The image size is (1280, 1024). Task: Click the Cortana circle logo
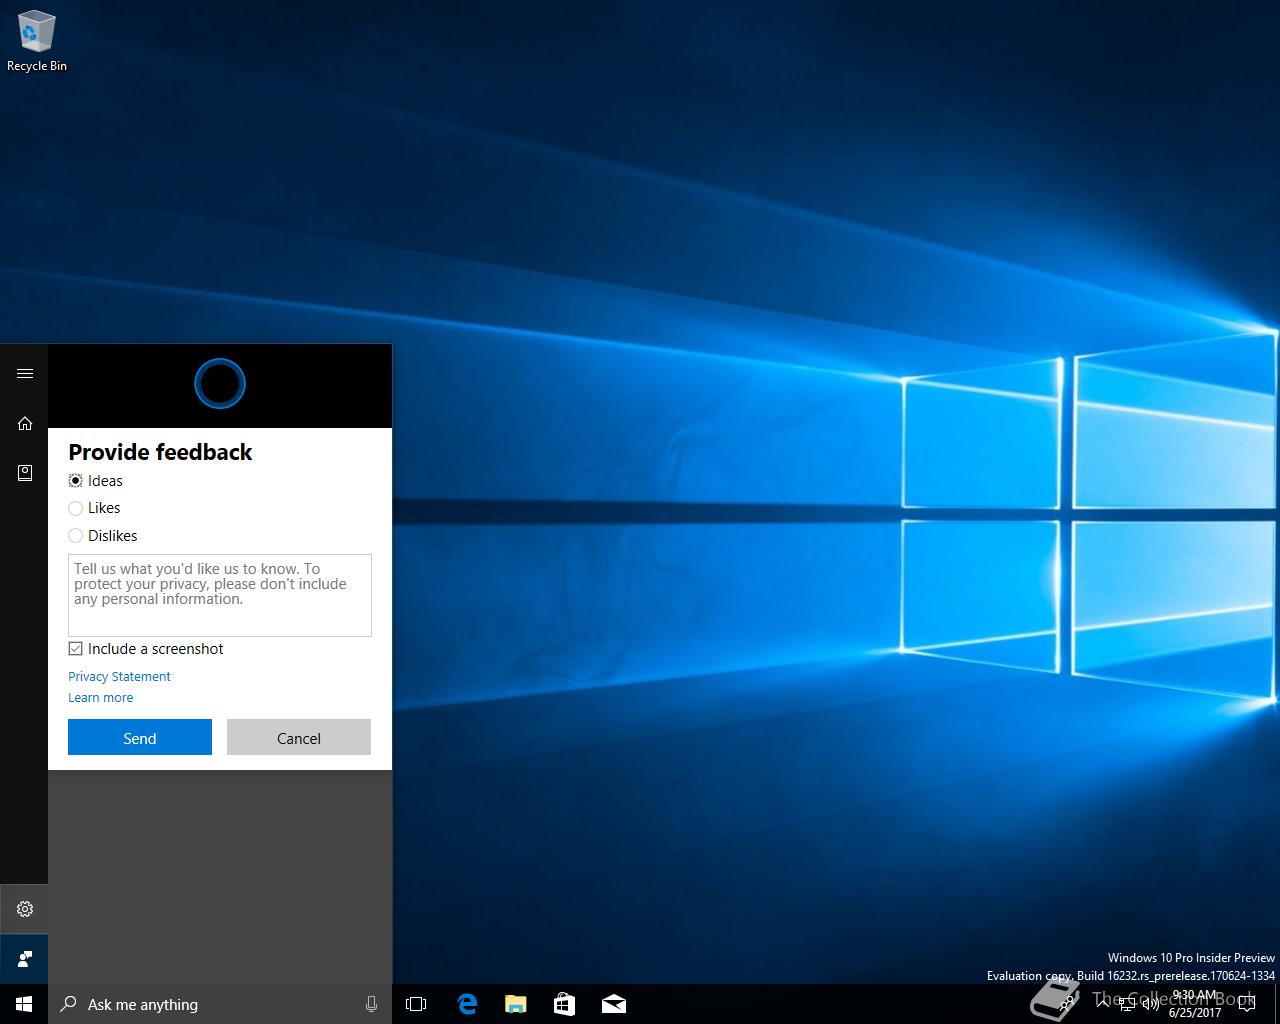pos(219,383)
